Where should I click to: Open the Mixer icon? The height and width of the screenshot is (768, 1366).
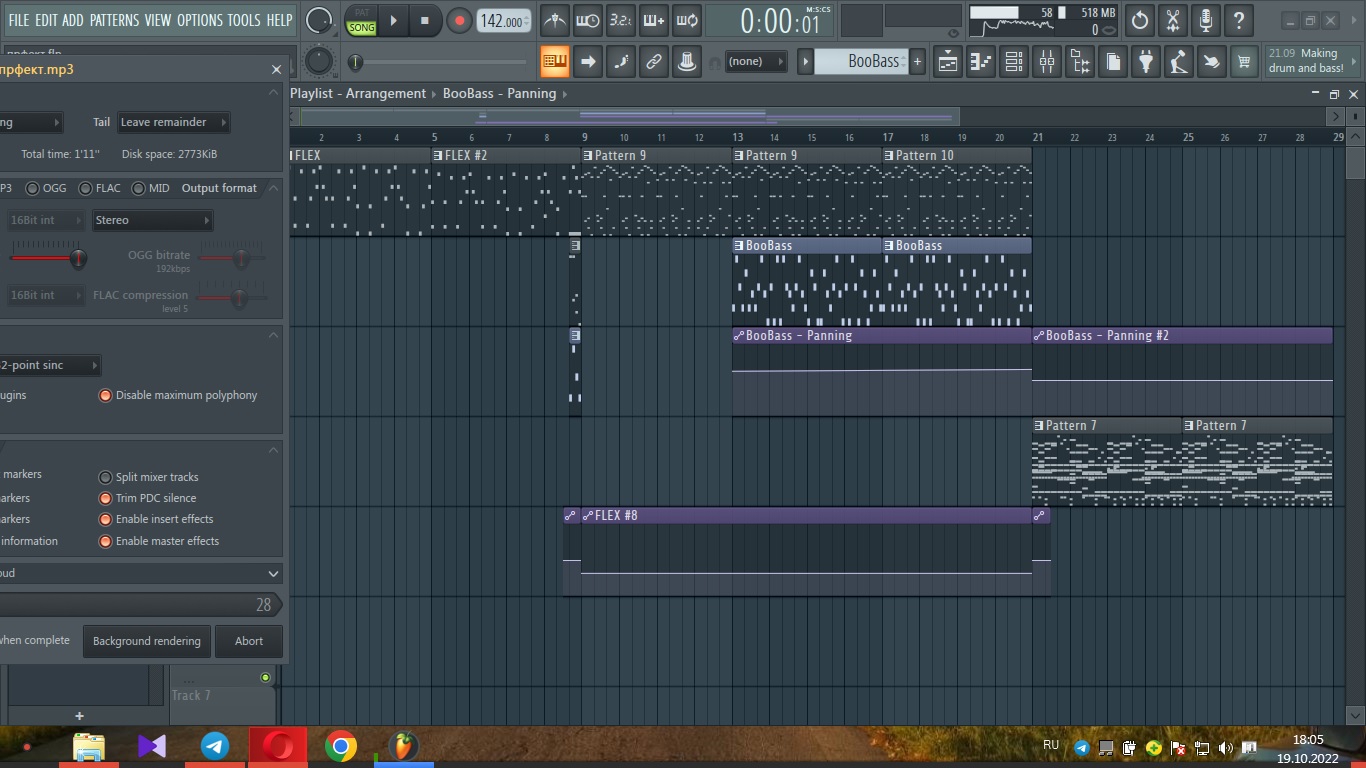(x=1047, y=62)
